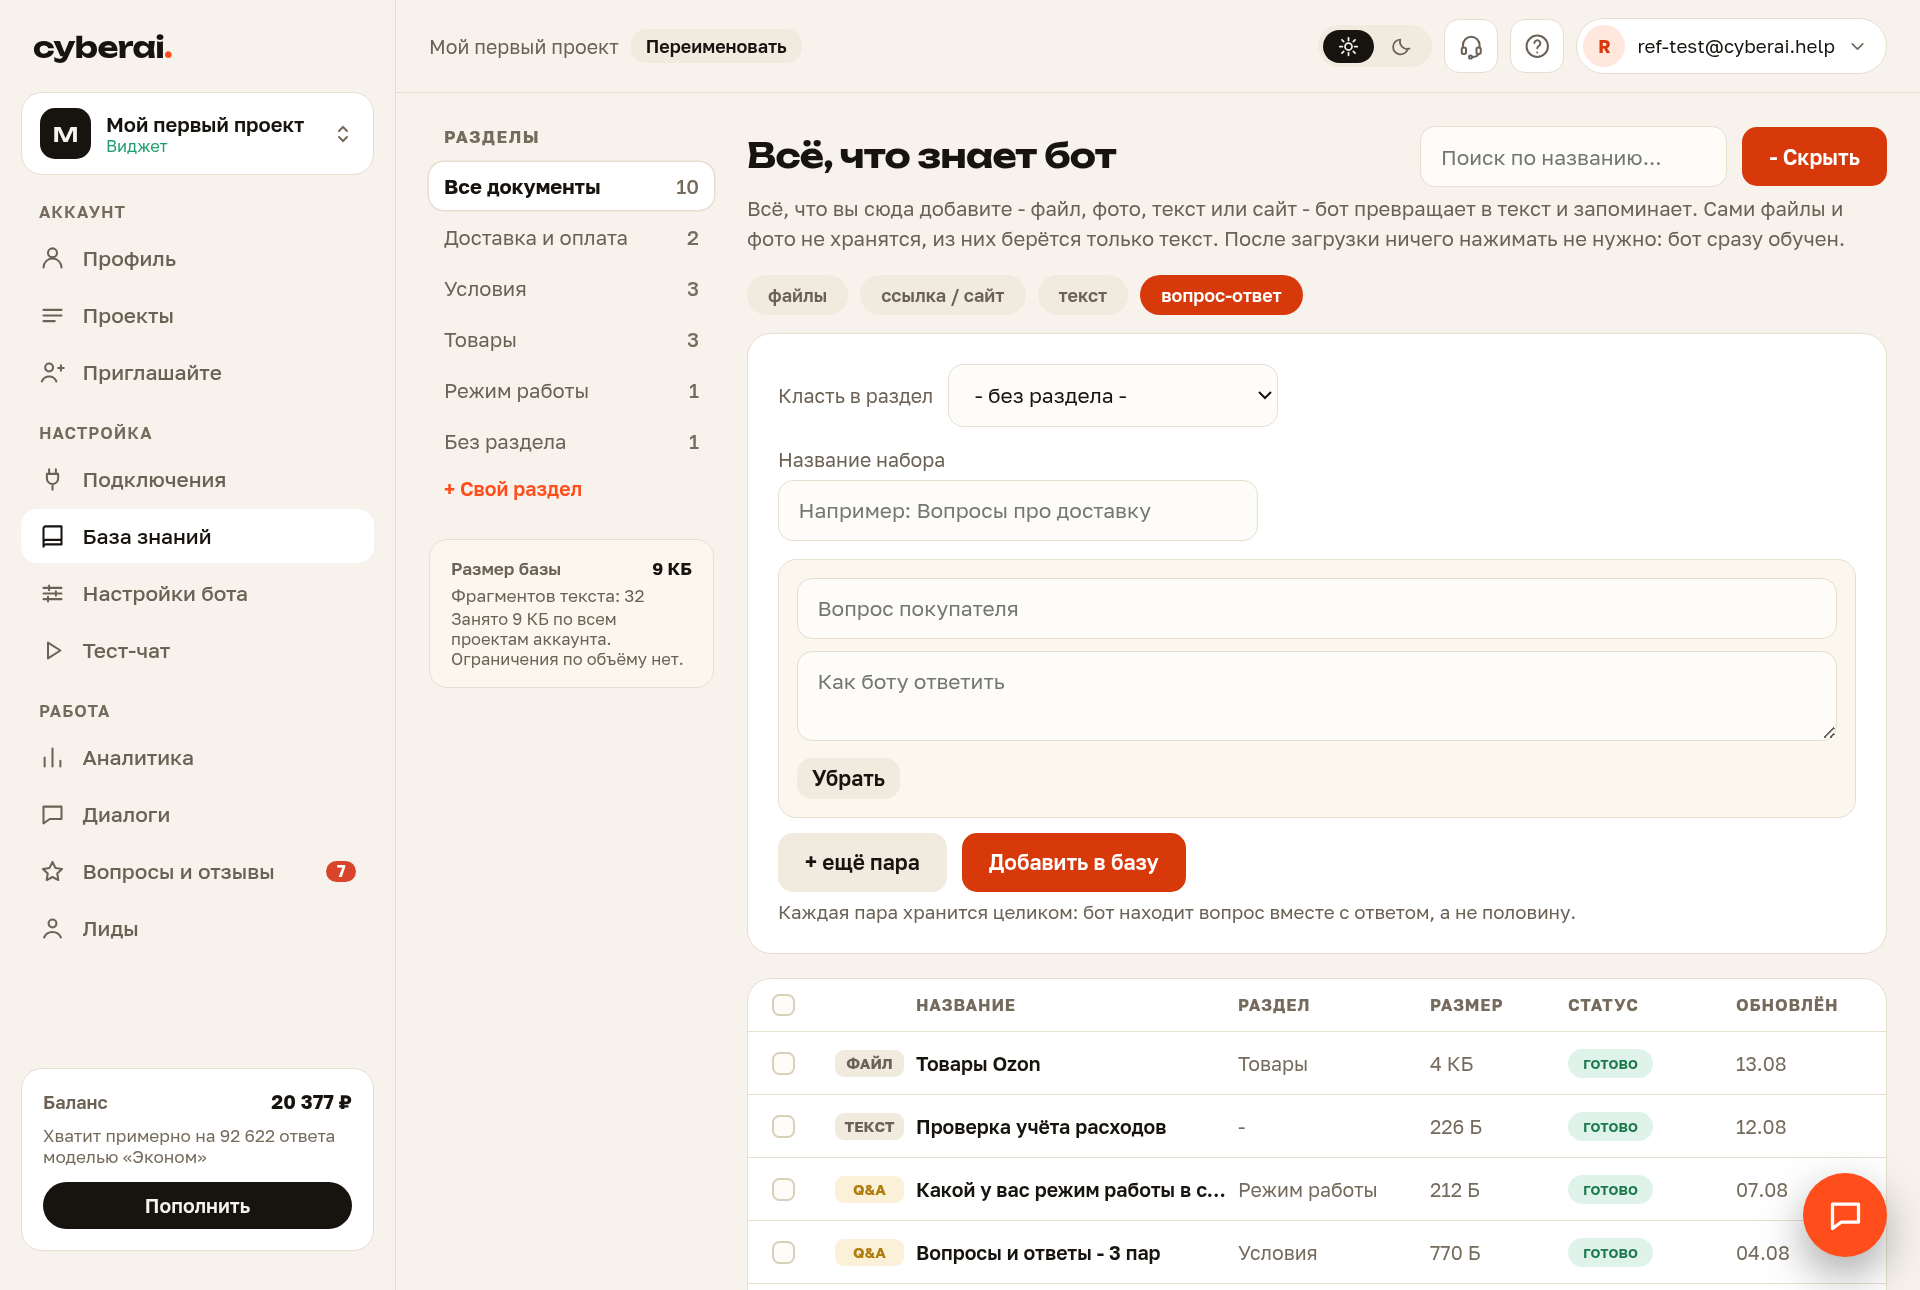The height and width of the screenshot is (1290, 1920).
Task: Expand the Мой первый проект project switcher
Action: pyautogui.click(x=198, y=134)
